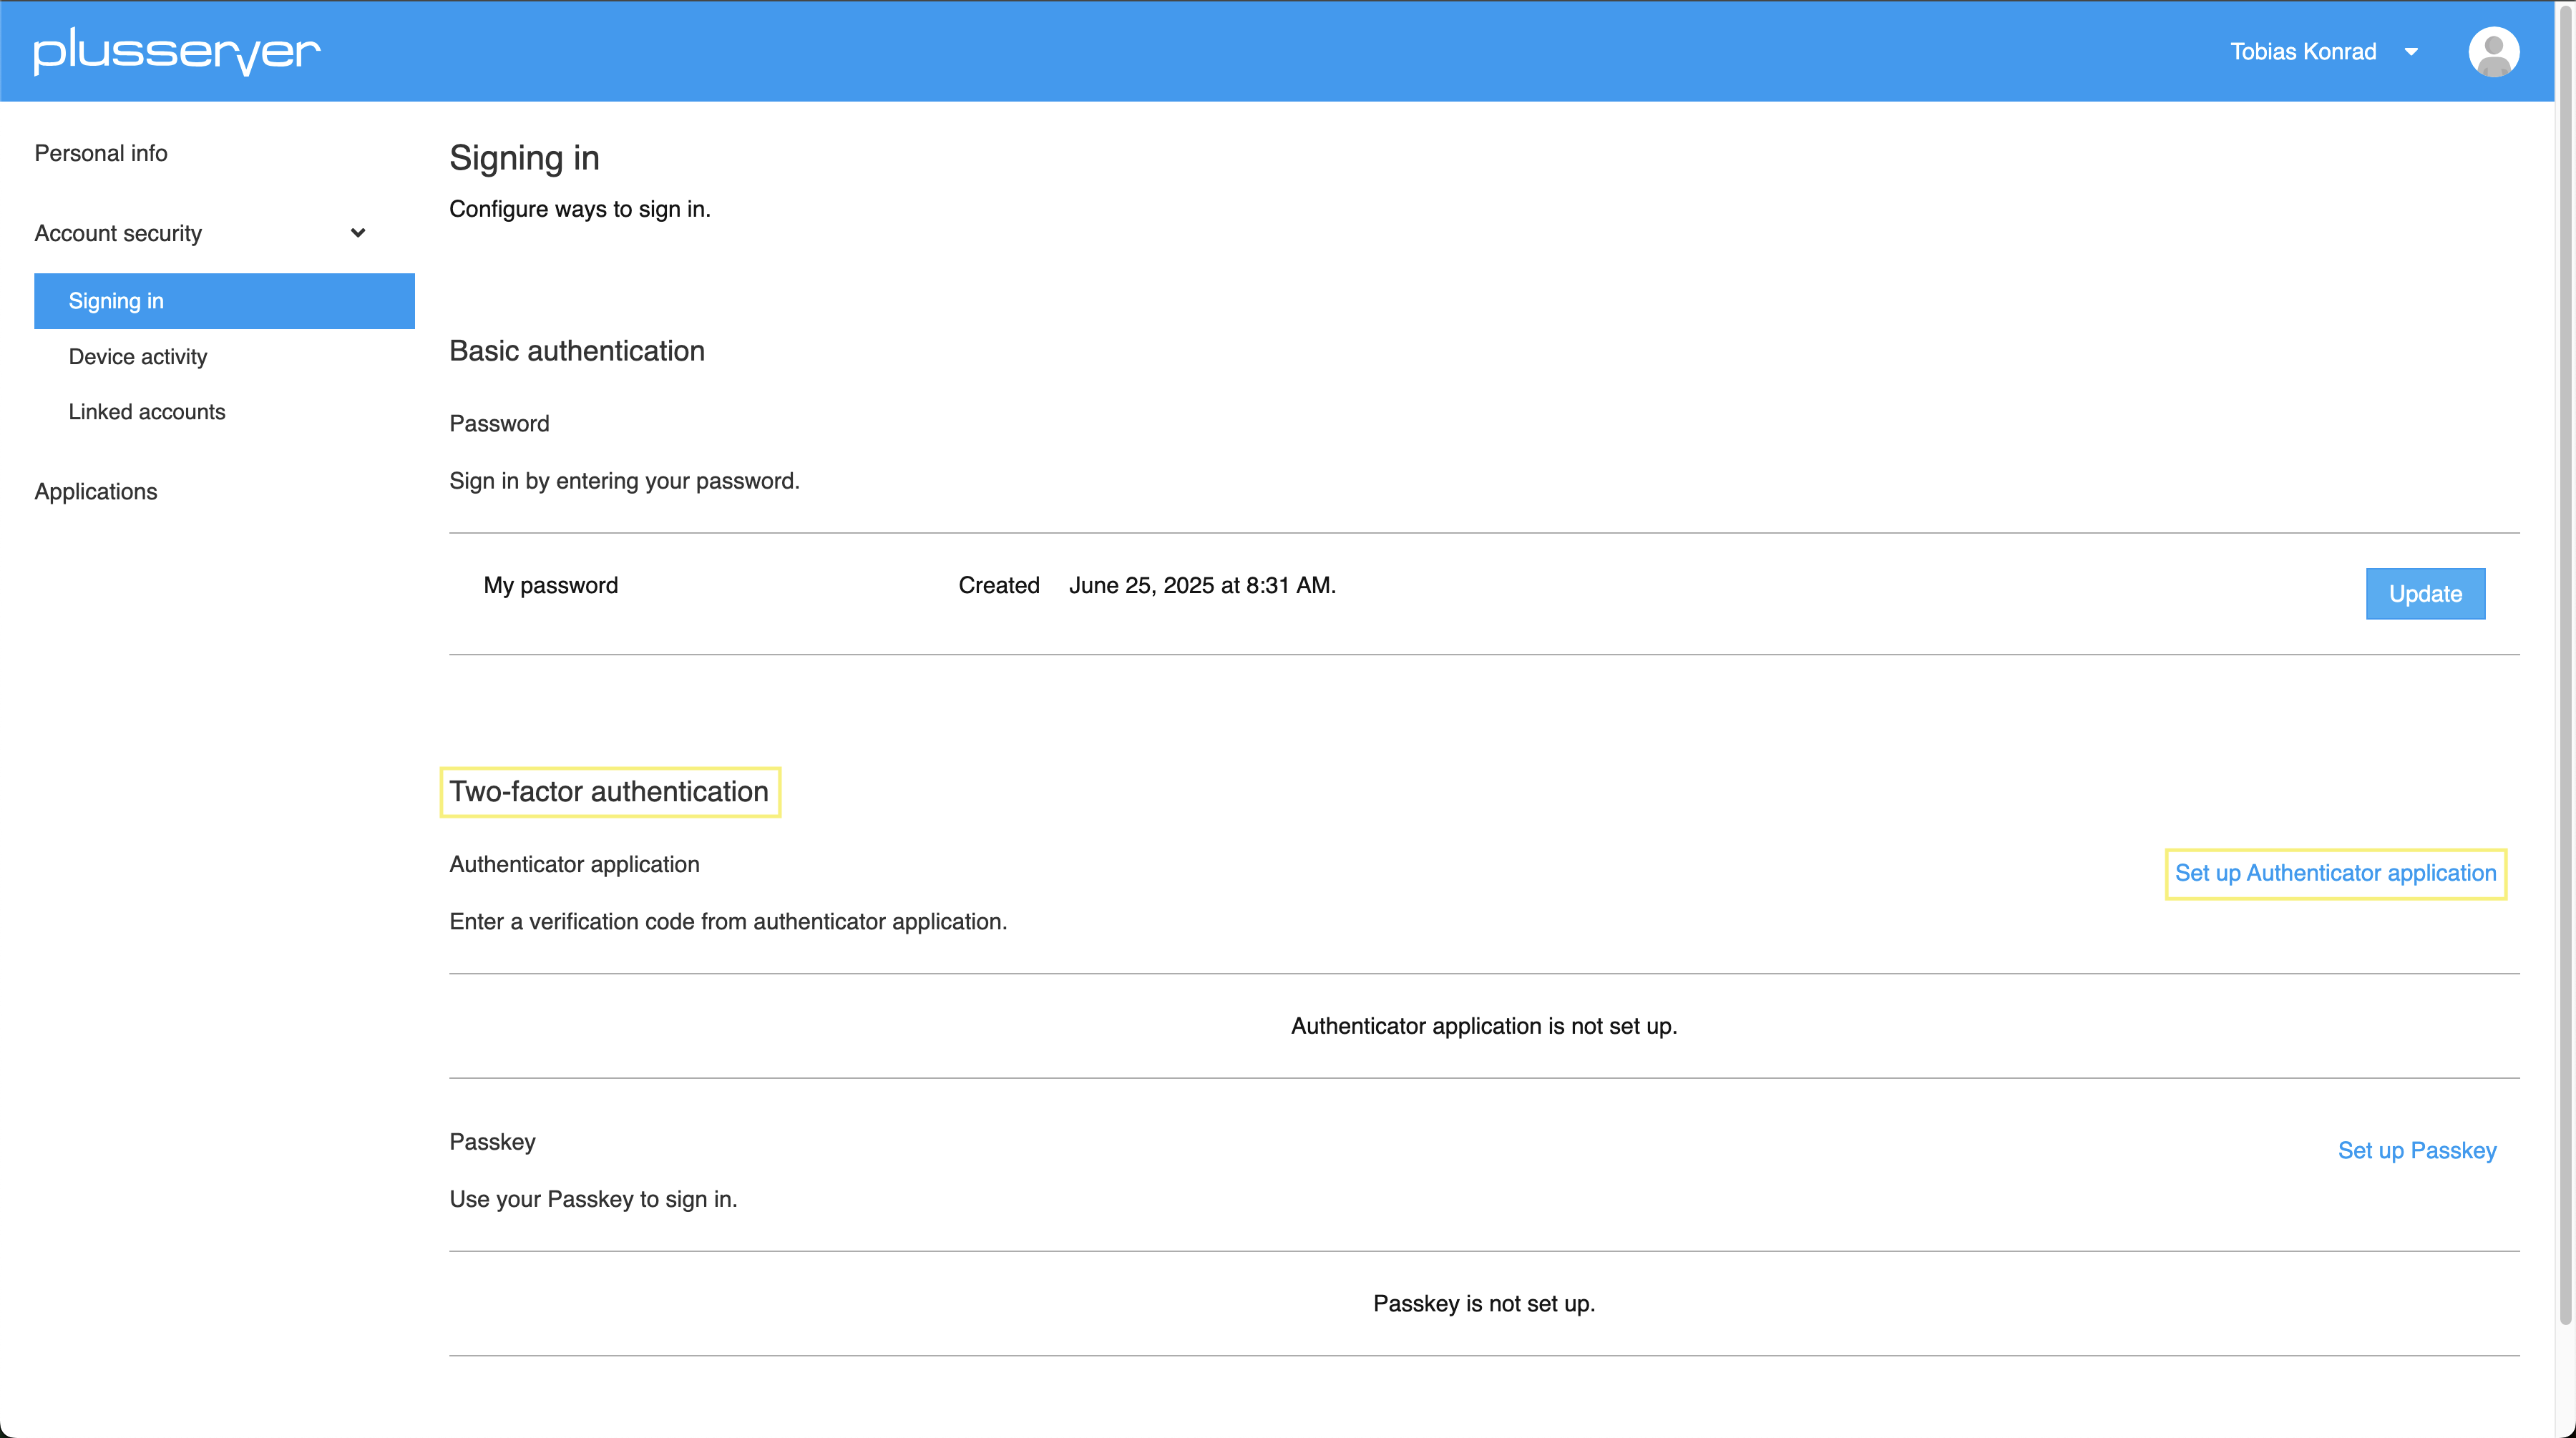
Task: Open the Applications section
Action: coord(95,491)
